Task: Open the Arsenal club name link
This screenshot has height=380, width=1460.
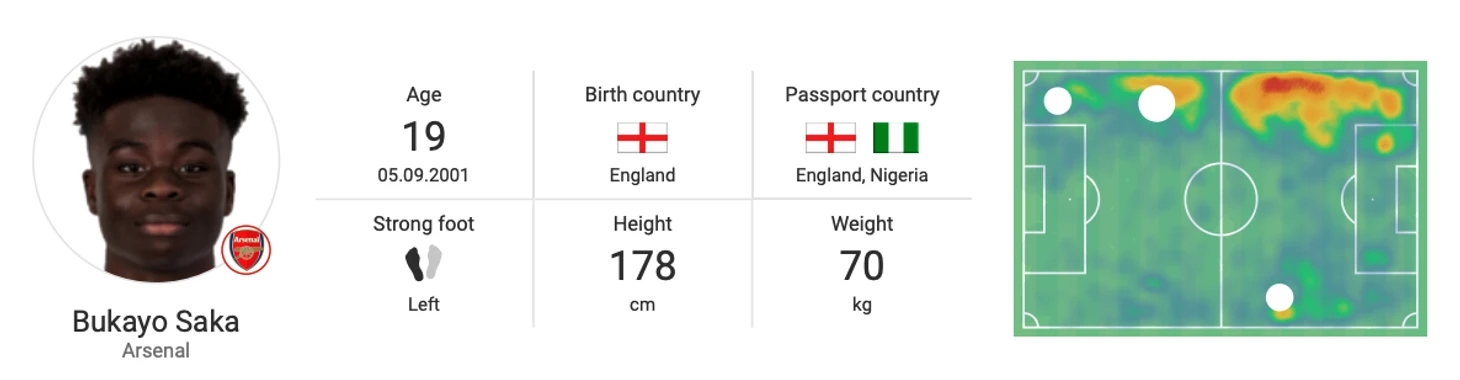Action: (156, 351)
